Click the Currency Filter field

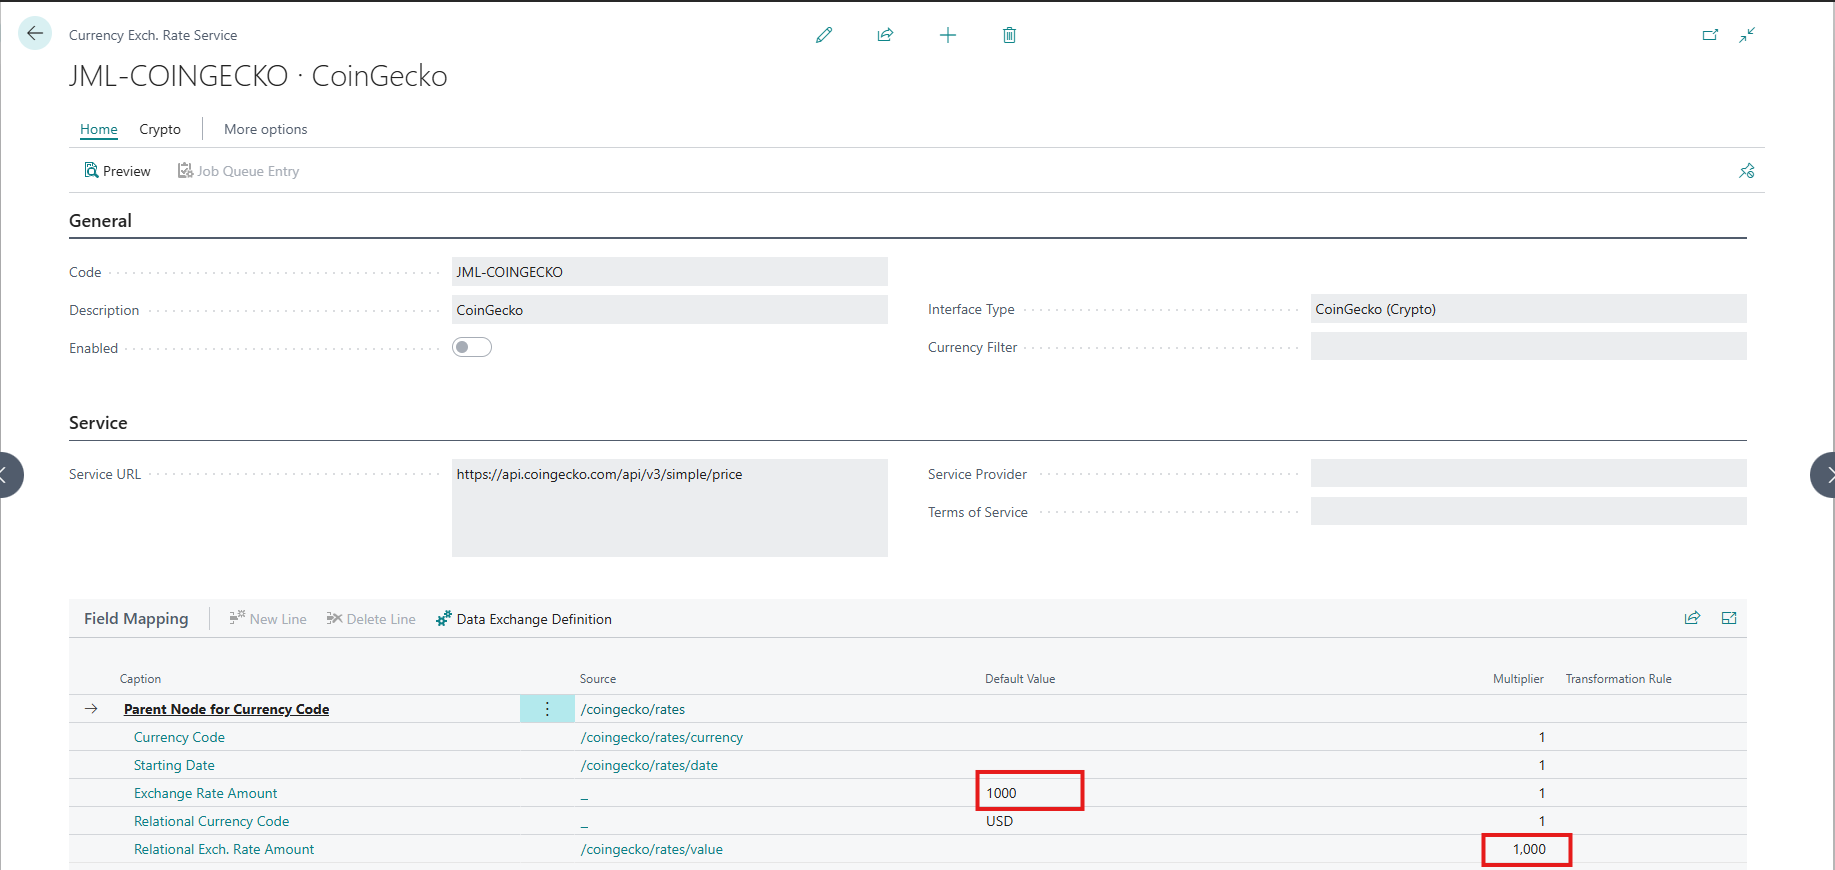[1529, 347]
